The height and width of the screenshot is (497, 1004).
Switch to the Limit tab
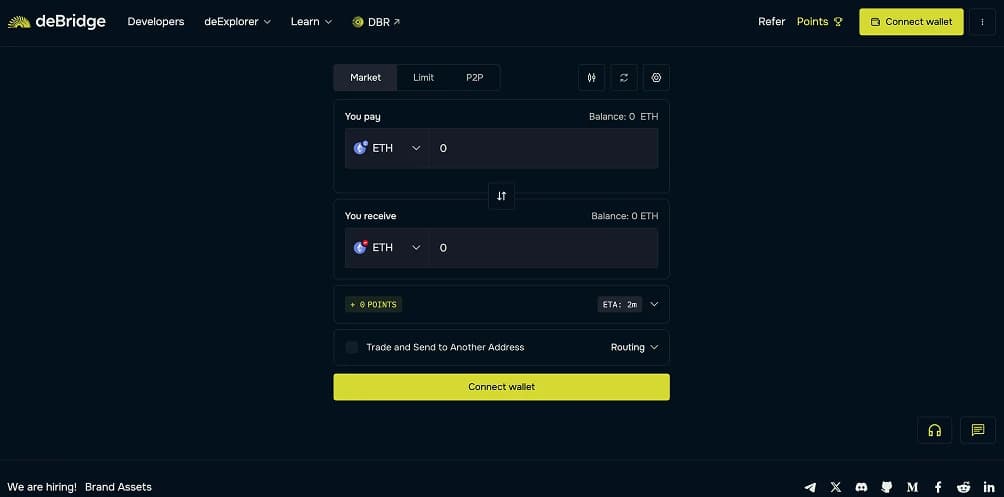tap(423, 77)
